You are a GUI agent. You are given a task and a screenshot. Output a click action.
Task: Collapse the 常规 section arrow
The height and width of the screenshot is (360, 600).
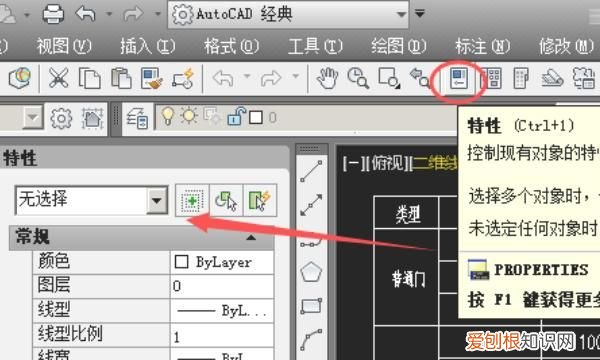coord(251,238)
